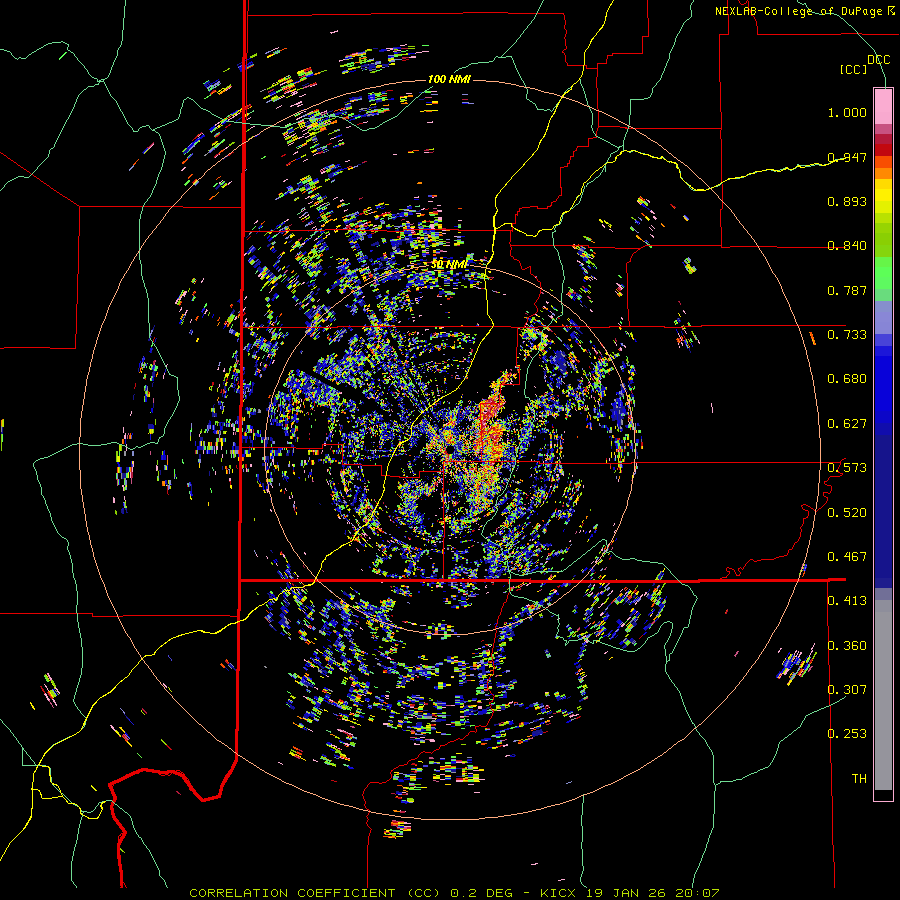Image resolution: width=900 pixels, height=900 pixels.
Task: Select the 0.307 scale value
Action: click(847, 690)
